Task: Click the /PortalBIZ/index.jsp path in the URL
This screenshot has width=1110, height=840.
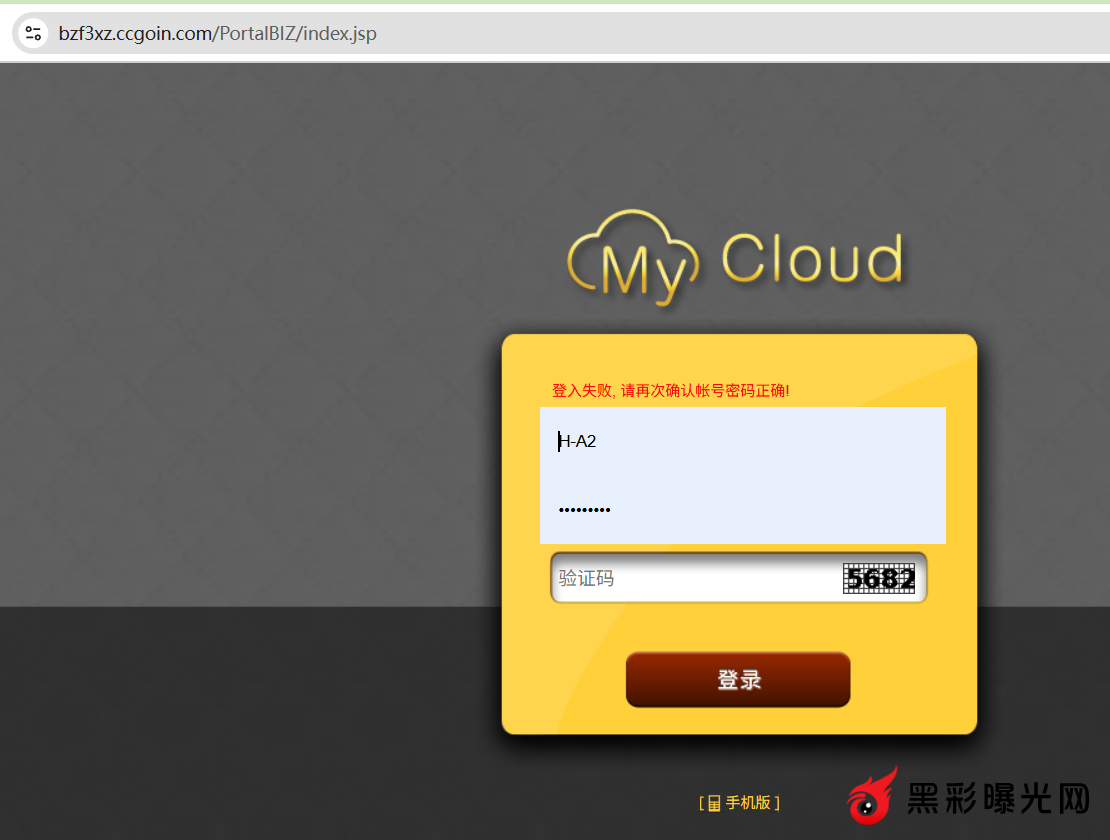Action: click(295, 33)
